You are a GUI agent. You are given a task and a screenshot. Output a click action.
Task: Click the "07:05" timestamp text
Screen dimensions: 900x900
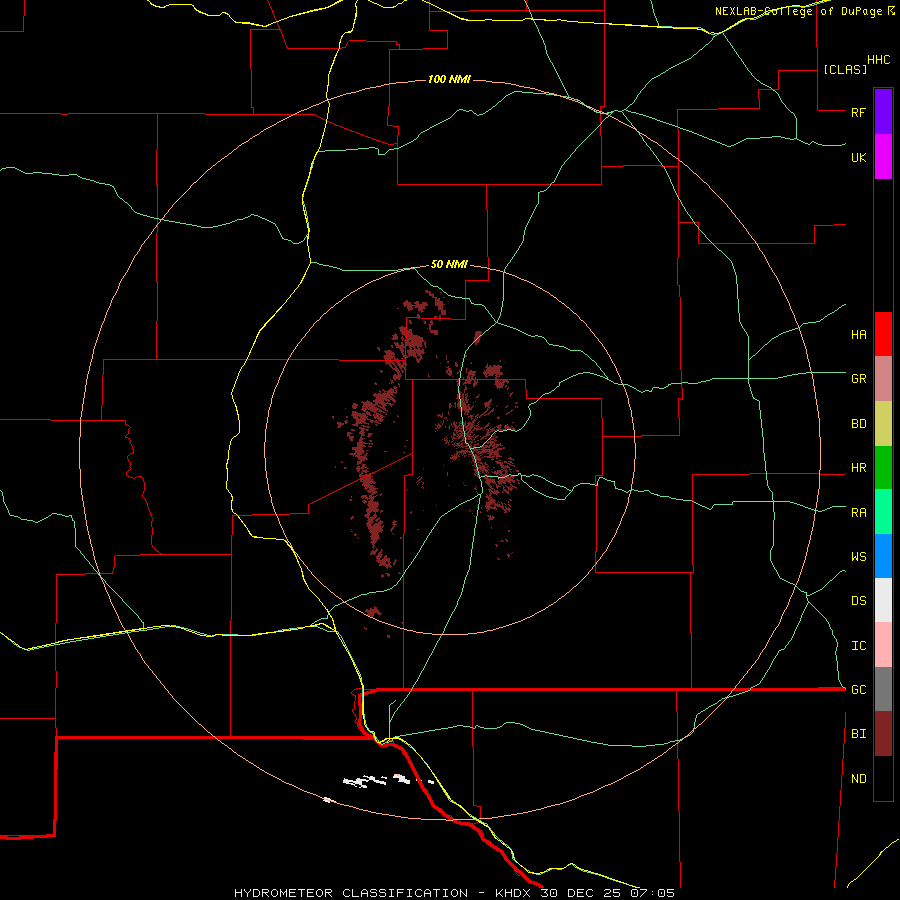pyautogui.click(x=652, y=893)
